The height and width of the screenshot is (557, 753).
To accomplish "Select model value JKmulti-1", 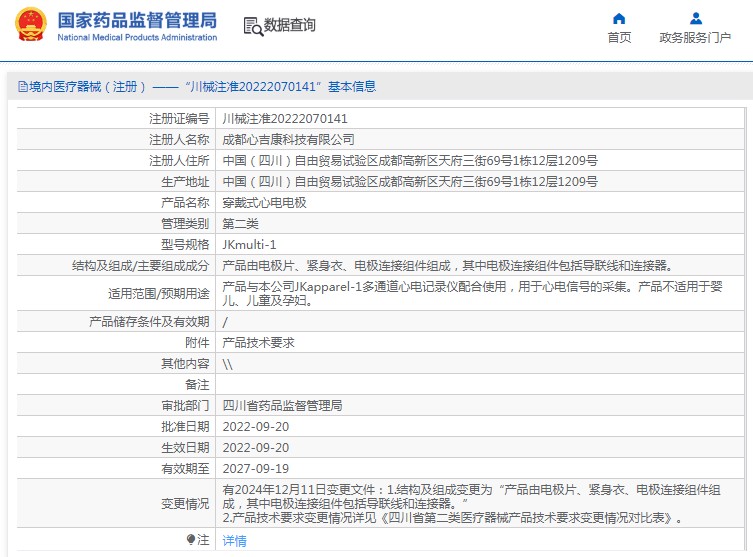I will coord(249,245).
